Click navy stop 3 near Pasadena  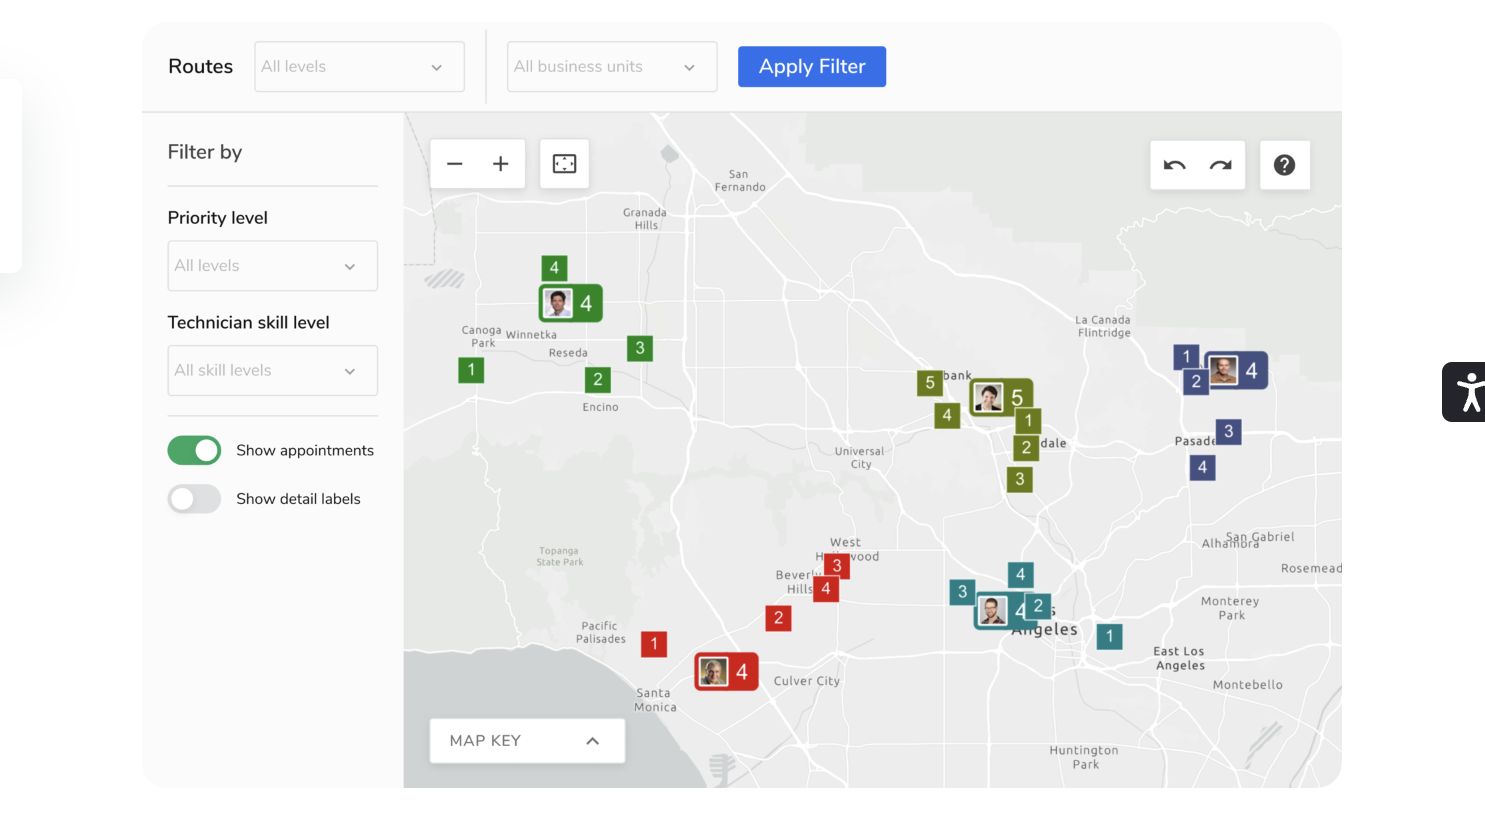pyautogui.click(x=1228, y=432)
